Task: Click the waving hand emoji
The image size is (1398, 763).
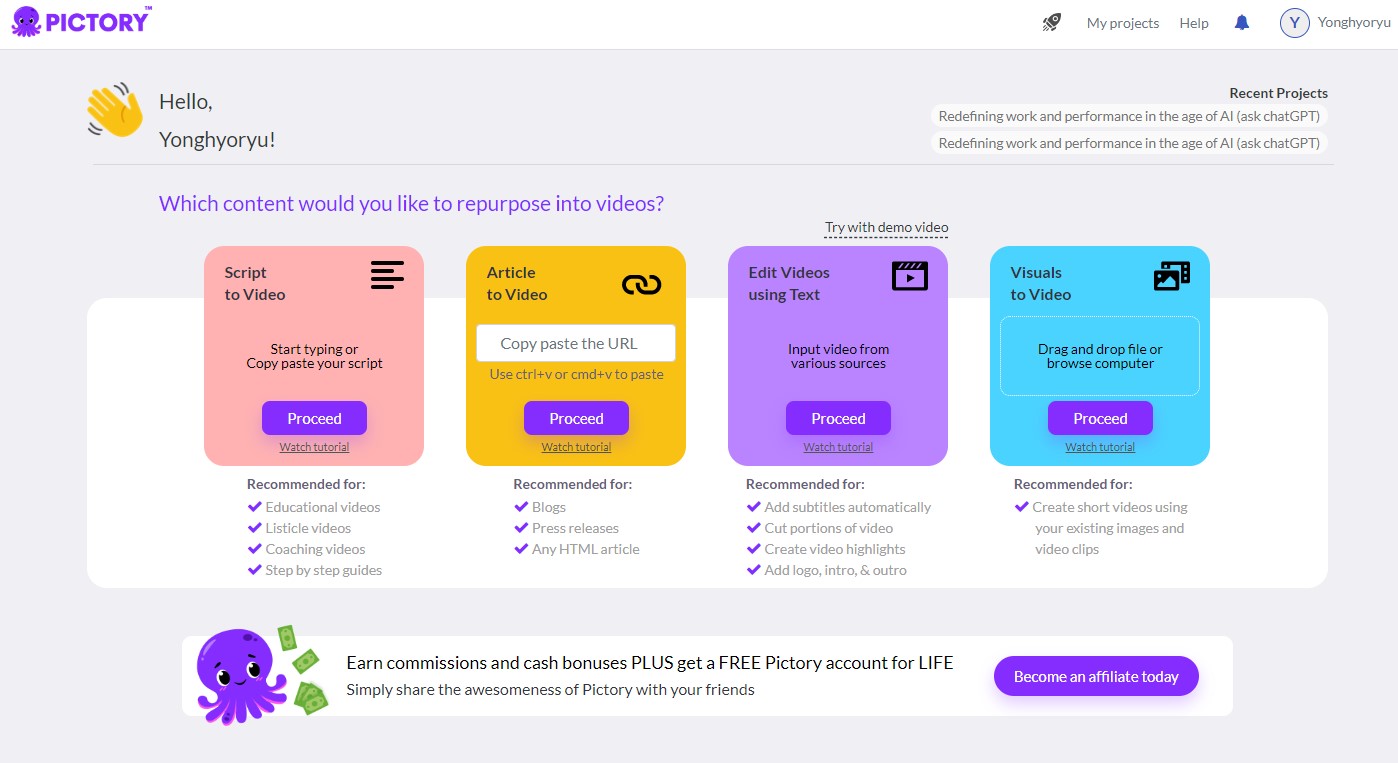Action: [x=115, y=110]
